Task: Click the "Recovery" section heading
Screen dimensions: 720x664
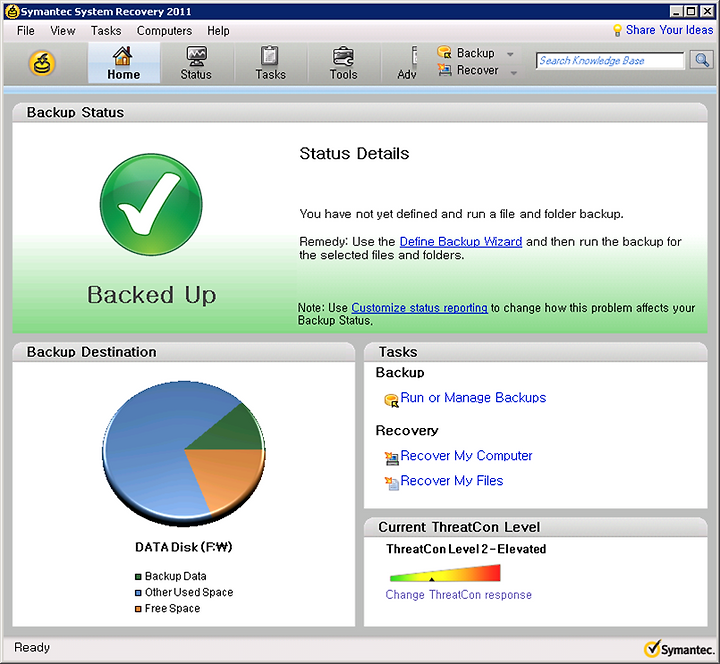Action: 407,431
